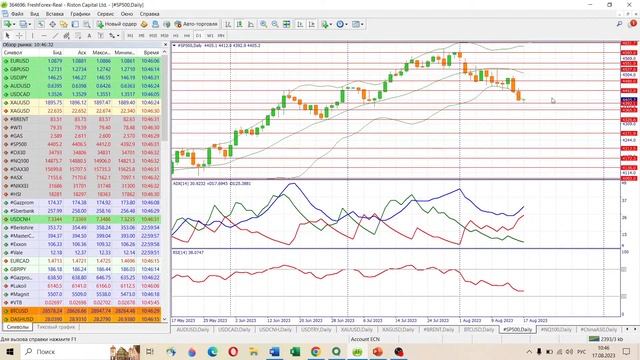Show the Navigator panel icon
Viewport: 640px width, 360px height.
[64, 24]
